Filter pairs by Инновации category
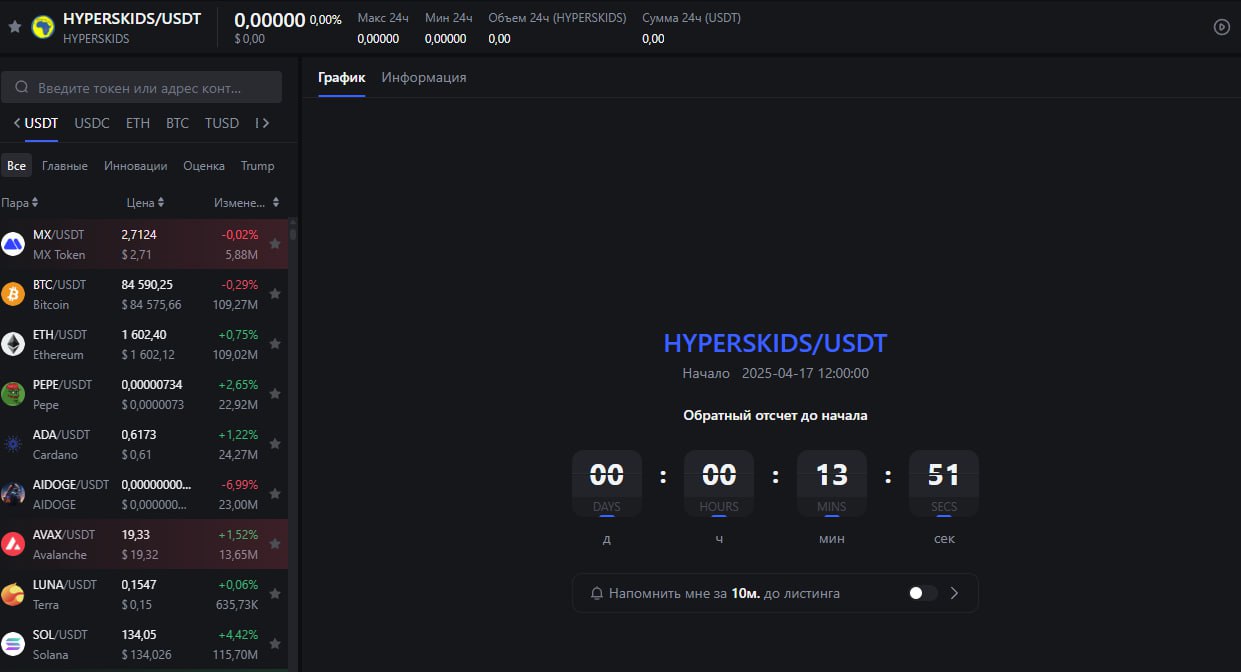The height and width of the screenshot is (672, 1241). [x=135, y=166]
